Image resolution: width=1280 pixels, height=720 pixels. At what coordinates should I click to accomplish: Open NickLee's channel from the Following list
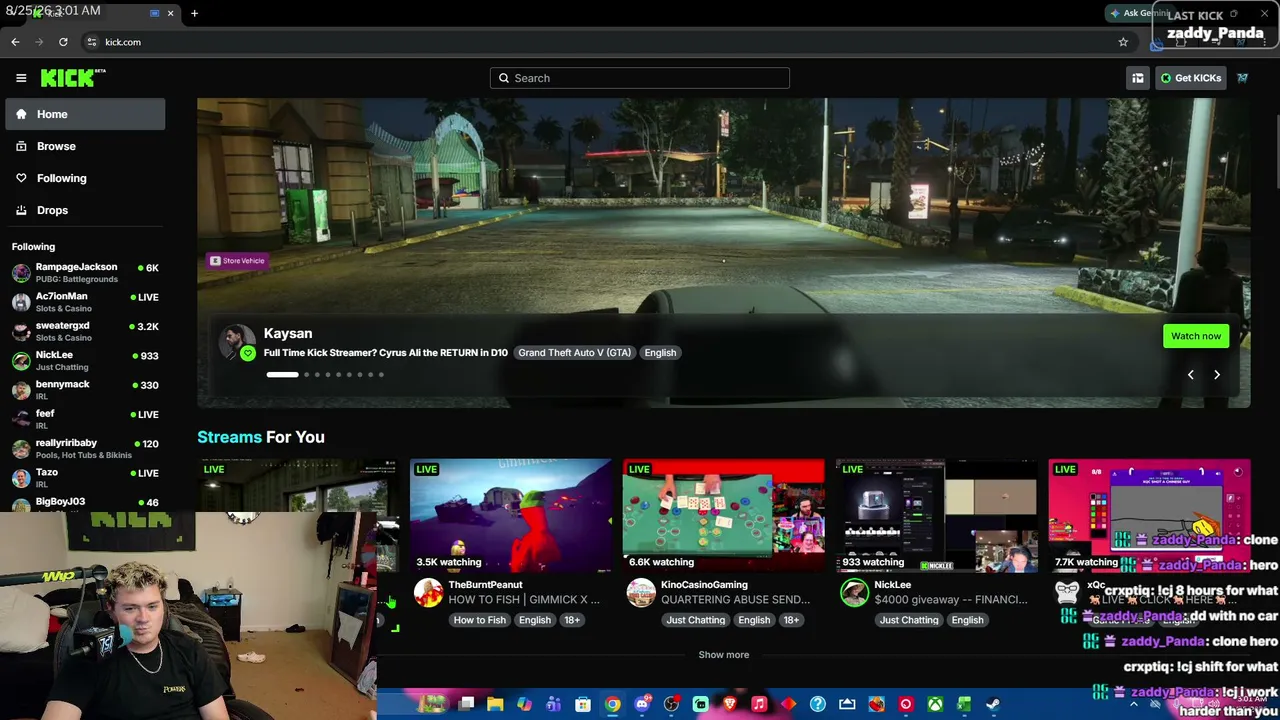[85, 361]
